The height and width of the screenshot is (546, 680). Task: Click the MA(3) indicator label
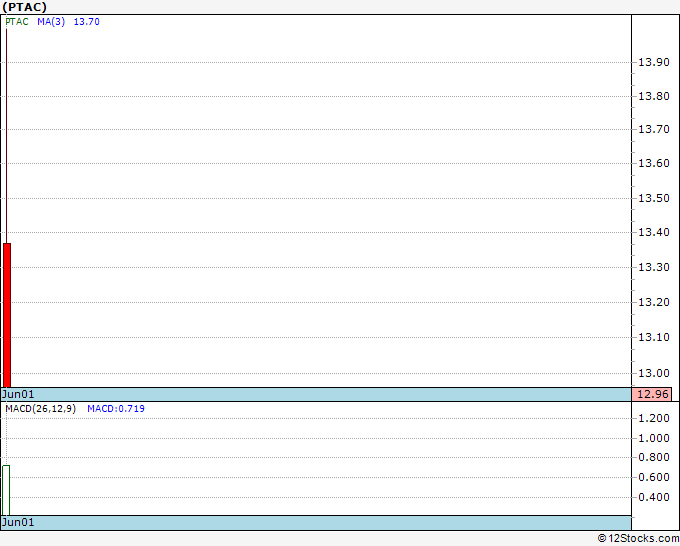coord(51,22)
